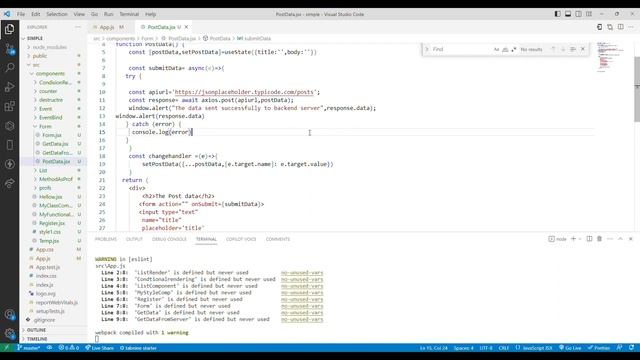Toggle primary side bar layout icon
The width and height of the screenshot is (640, 360).
tap(557, 14)
